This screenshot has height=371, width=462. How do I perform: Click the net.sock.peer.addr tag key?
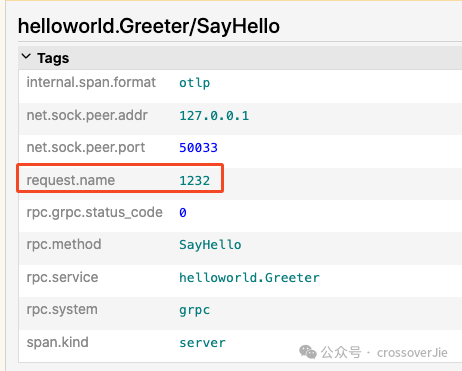[87, 115]
